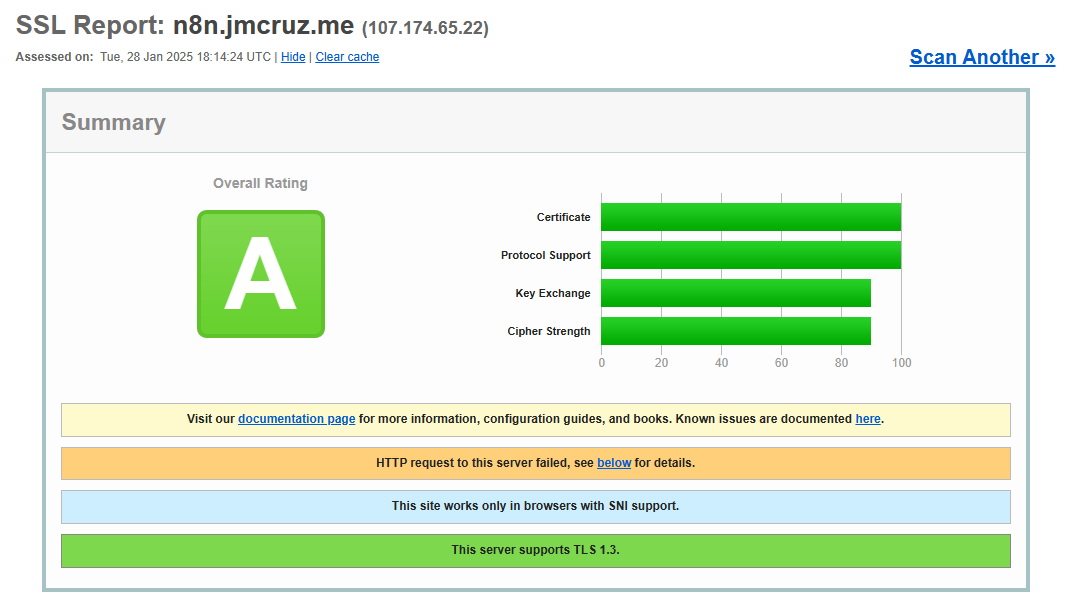Click the IP address (107.174.65.22)
The image size is (1069, 603).
point(425,28)
